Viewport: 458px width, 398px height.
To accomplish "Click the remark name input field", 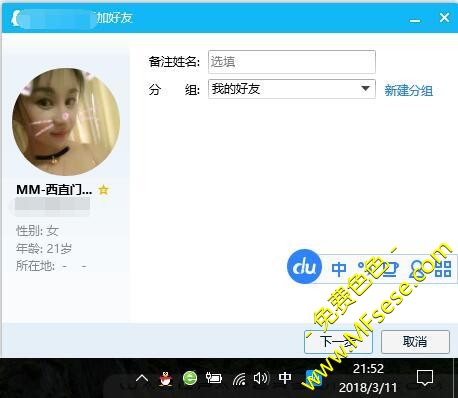I will point(292,62).
